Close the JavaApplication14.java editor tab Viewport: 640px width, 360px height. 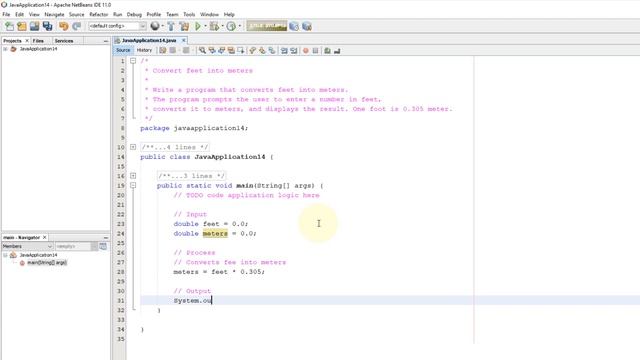184,40
